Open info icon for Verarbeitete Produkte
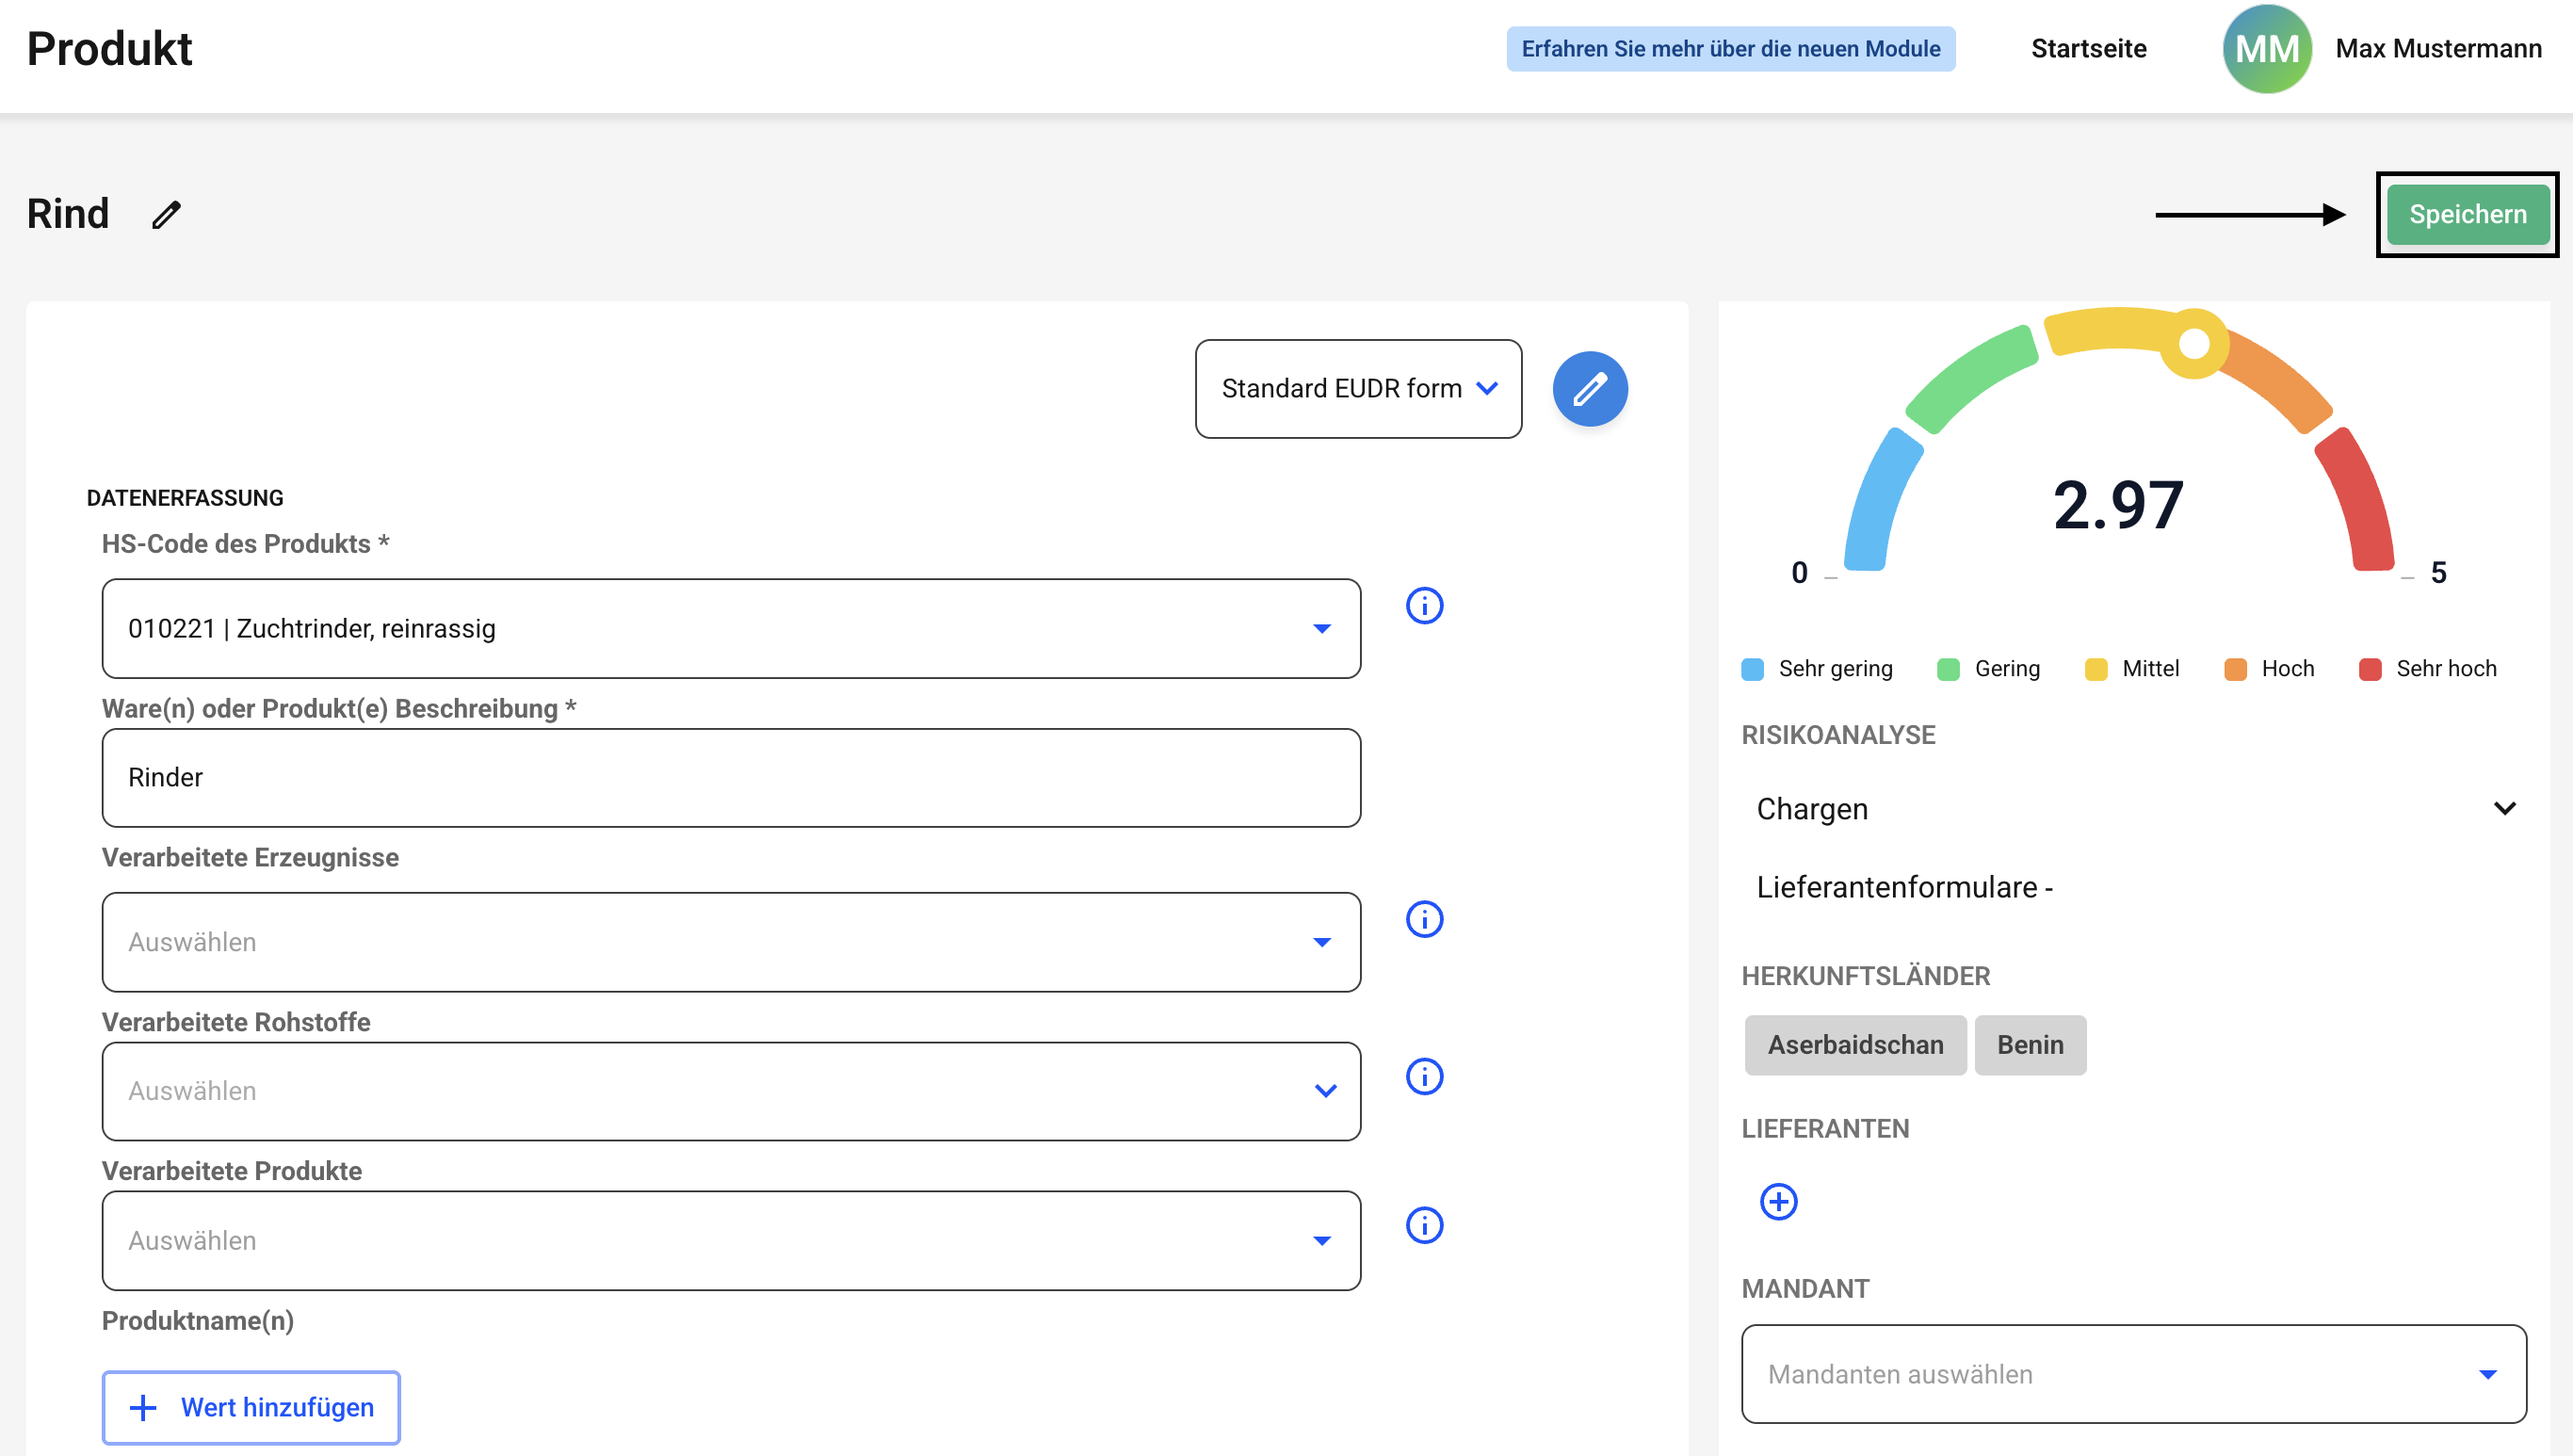The width and height of the screenshot is (2573, 1456). coord(1424,1225)
